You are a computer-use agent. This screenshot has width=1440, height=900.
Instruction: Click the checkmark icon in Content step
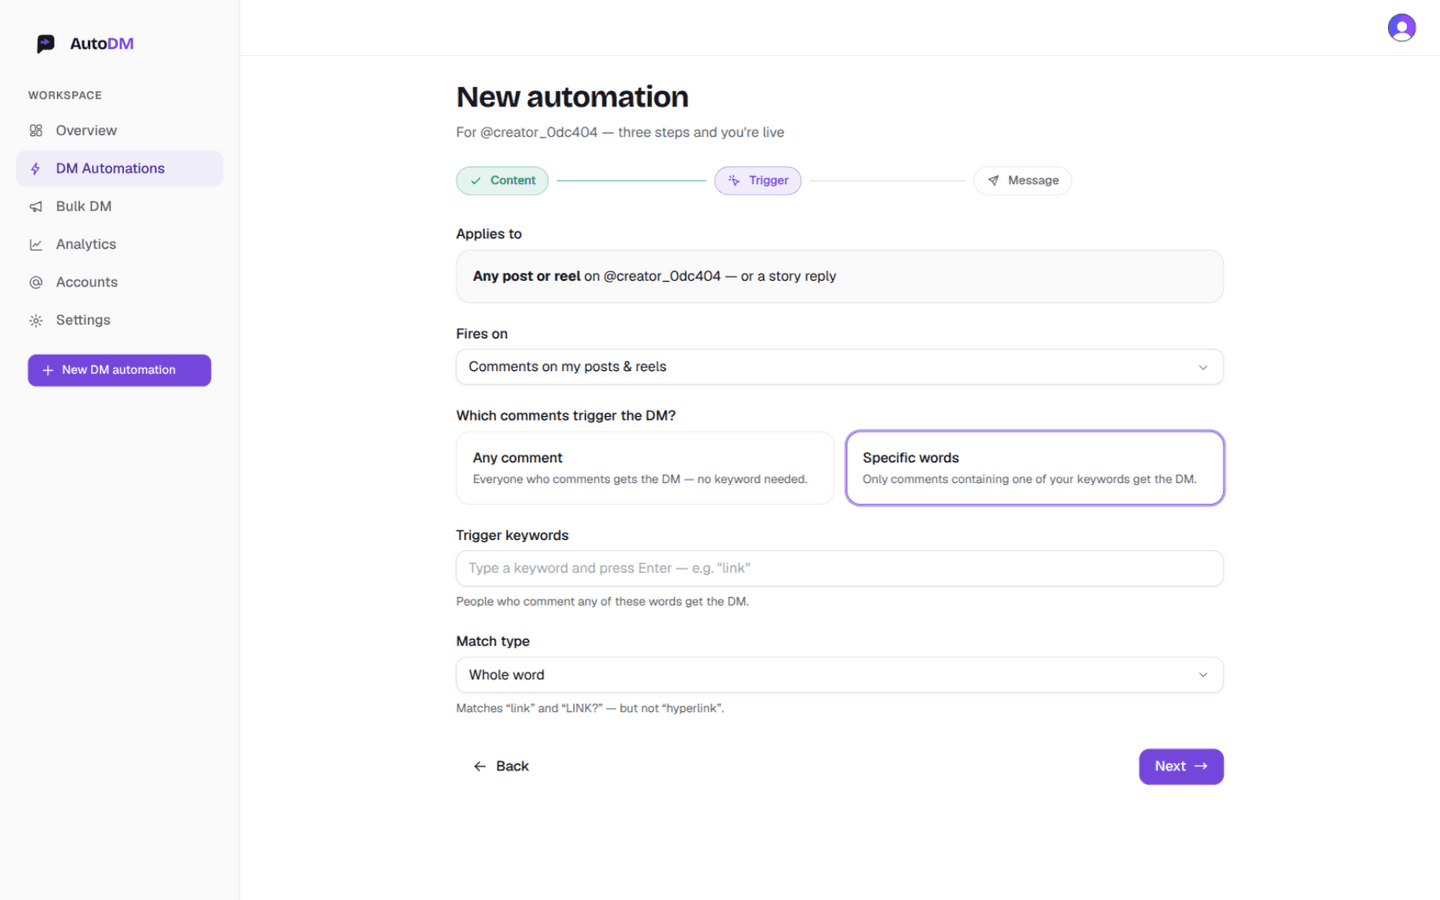(x=476, y=181)
